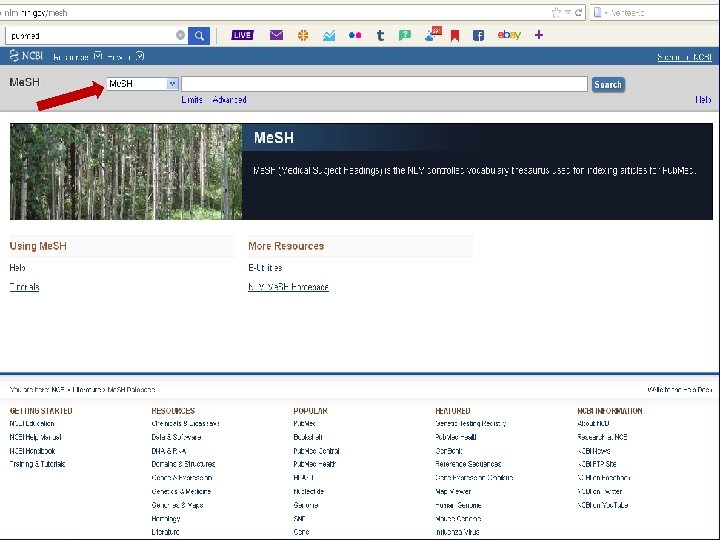The width and height of the screenshot is (720, 540).
Task: Open GenBank link under Featured
Action: point(449,451)
